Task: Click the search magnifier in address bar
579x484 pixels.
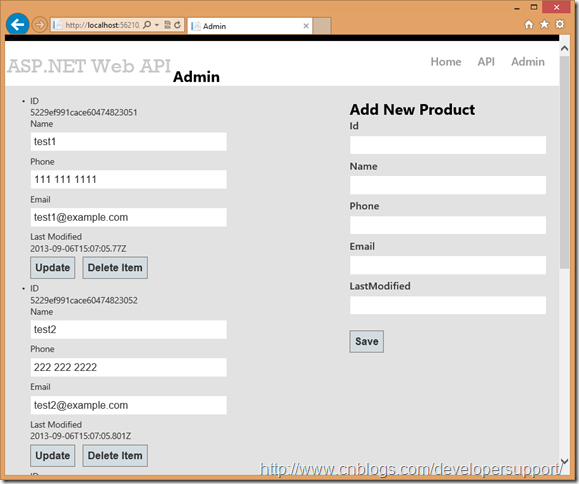Action: (147, 25)
